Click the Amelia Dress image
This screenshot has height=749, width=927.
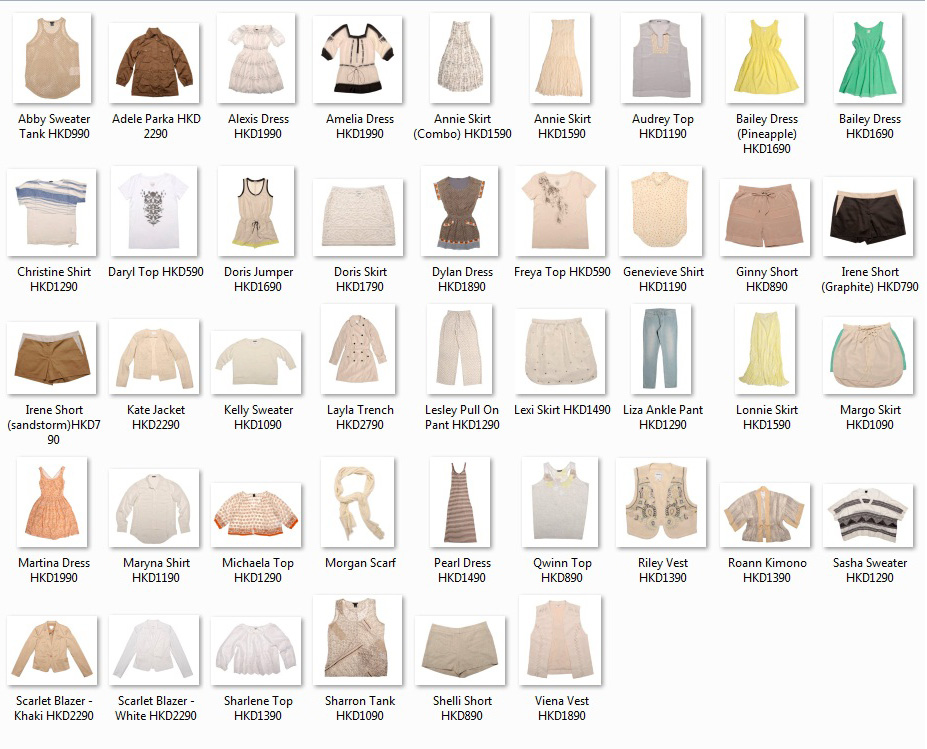358,59
